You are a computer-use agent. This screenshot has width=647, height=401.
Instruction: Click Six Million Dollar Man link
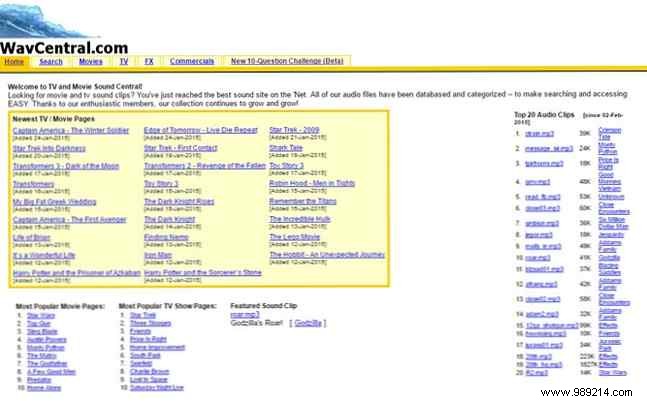pyautogui.click(x=613, y=223)
